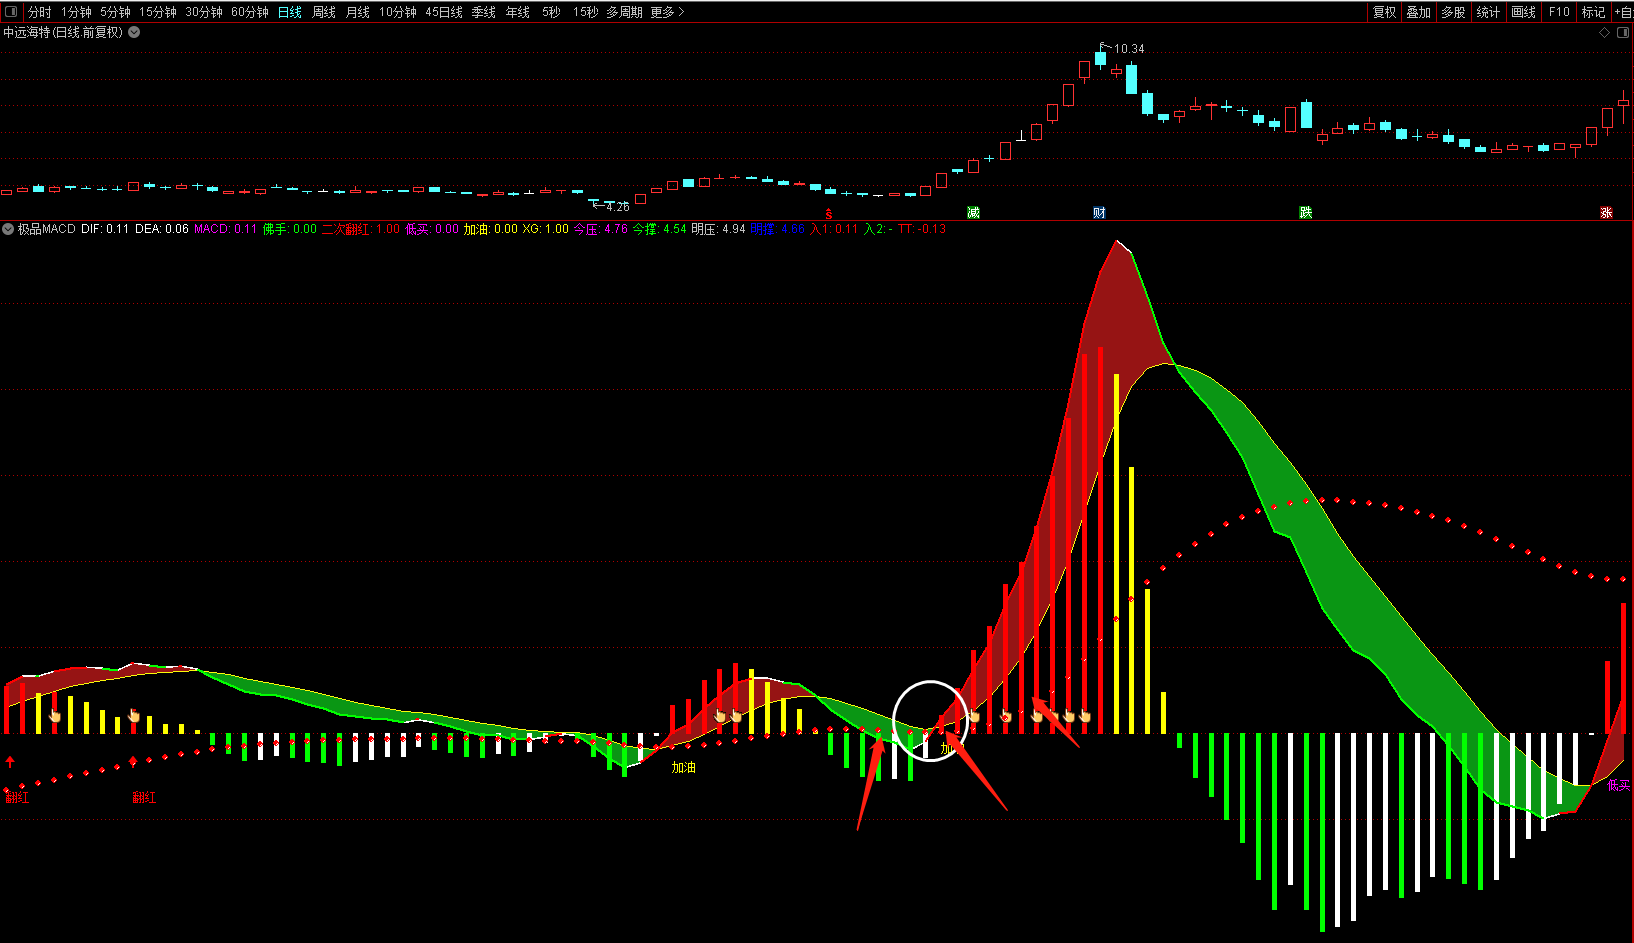
Task: Select the 月线 period tab
Action: tap(358, 12)
